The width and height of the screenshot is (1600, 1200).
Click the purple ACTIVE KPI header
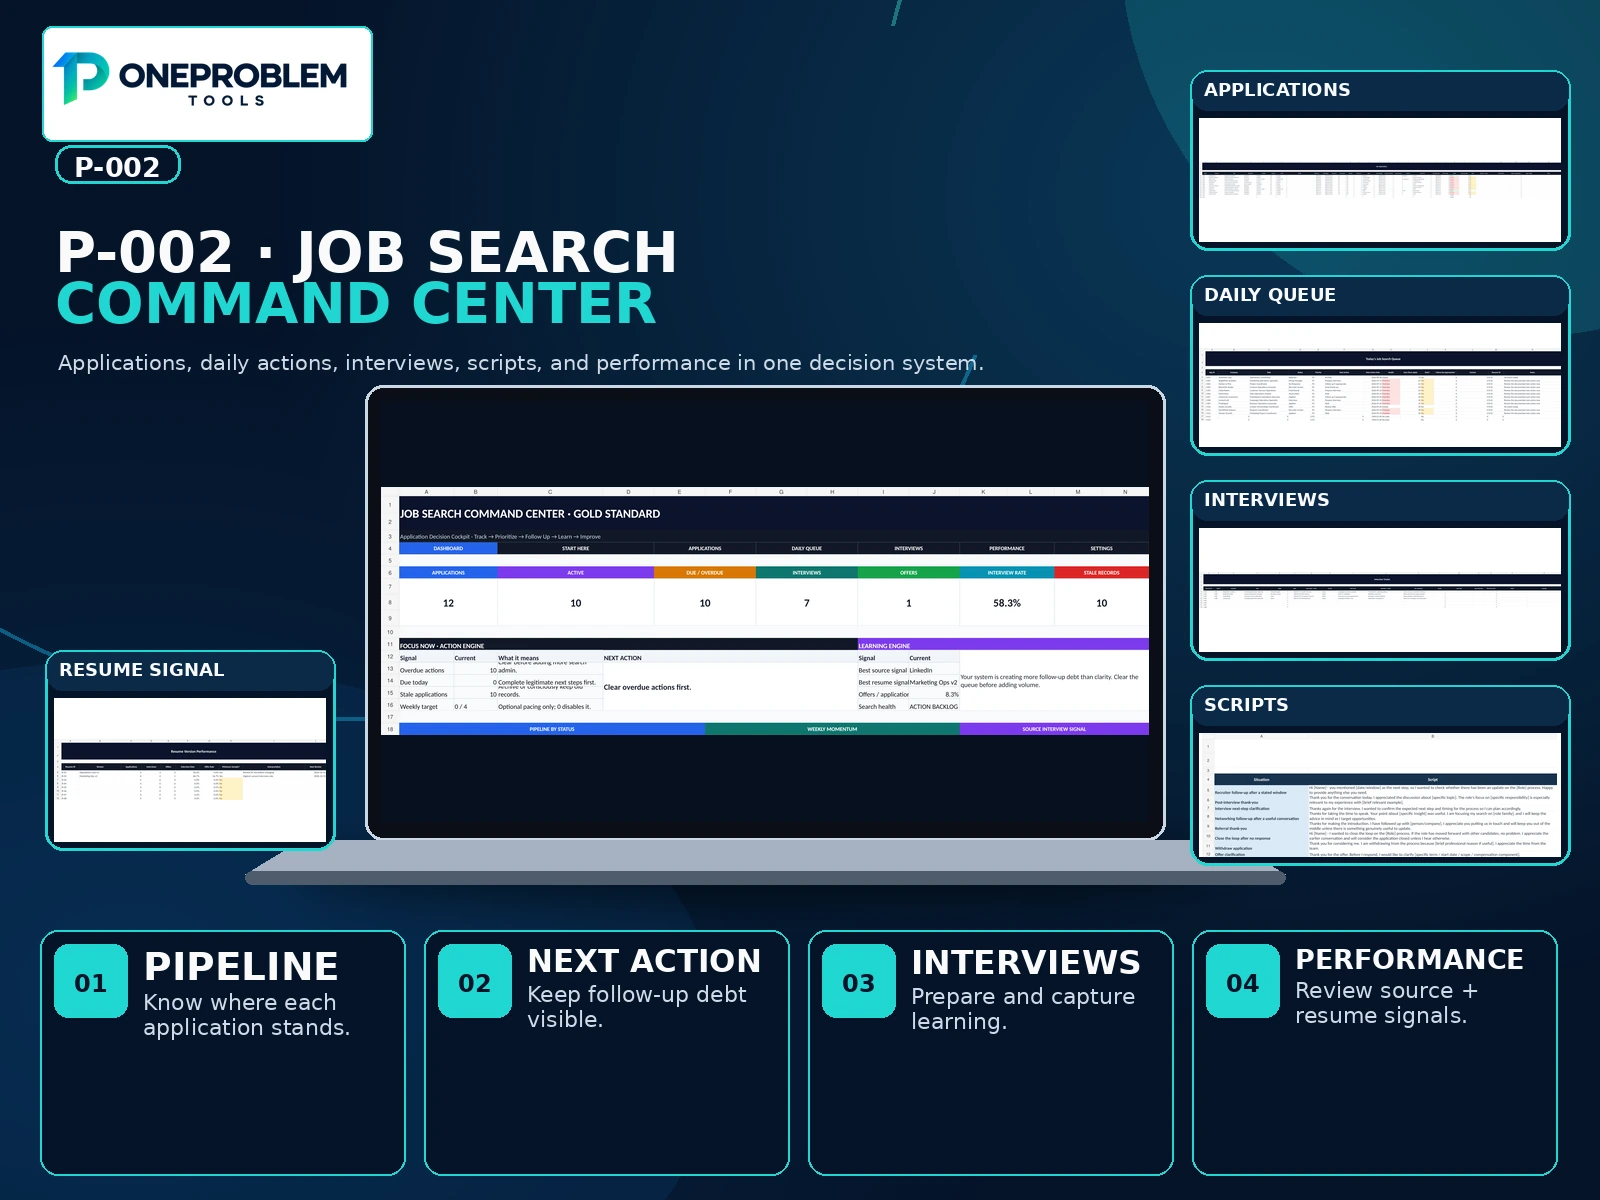pos(575,573)
